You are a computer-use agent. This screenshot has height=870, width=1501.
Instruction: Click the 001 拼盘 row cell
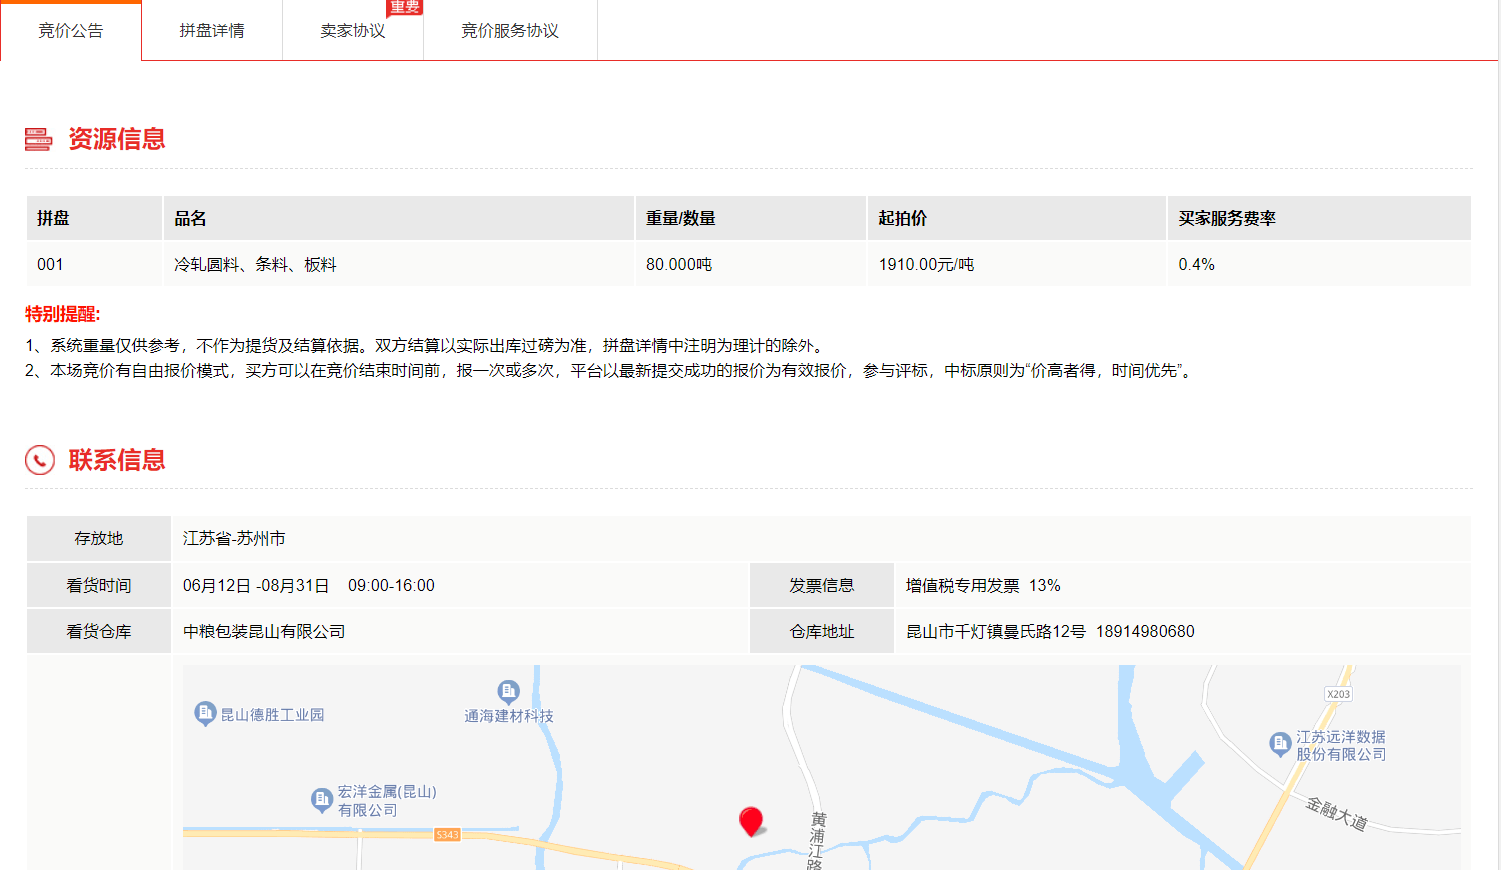[50, 265]
